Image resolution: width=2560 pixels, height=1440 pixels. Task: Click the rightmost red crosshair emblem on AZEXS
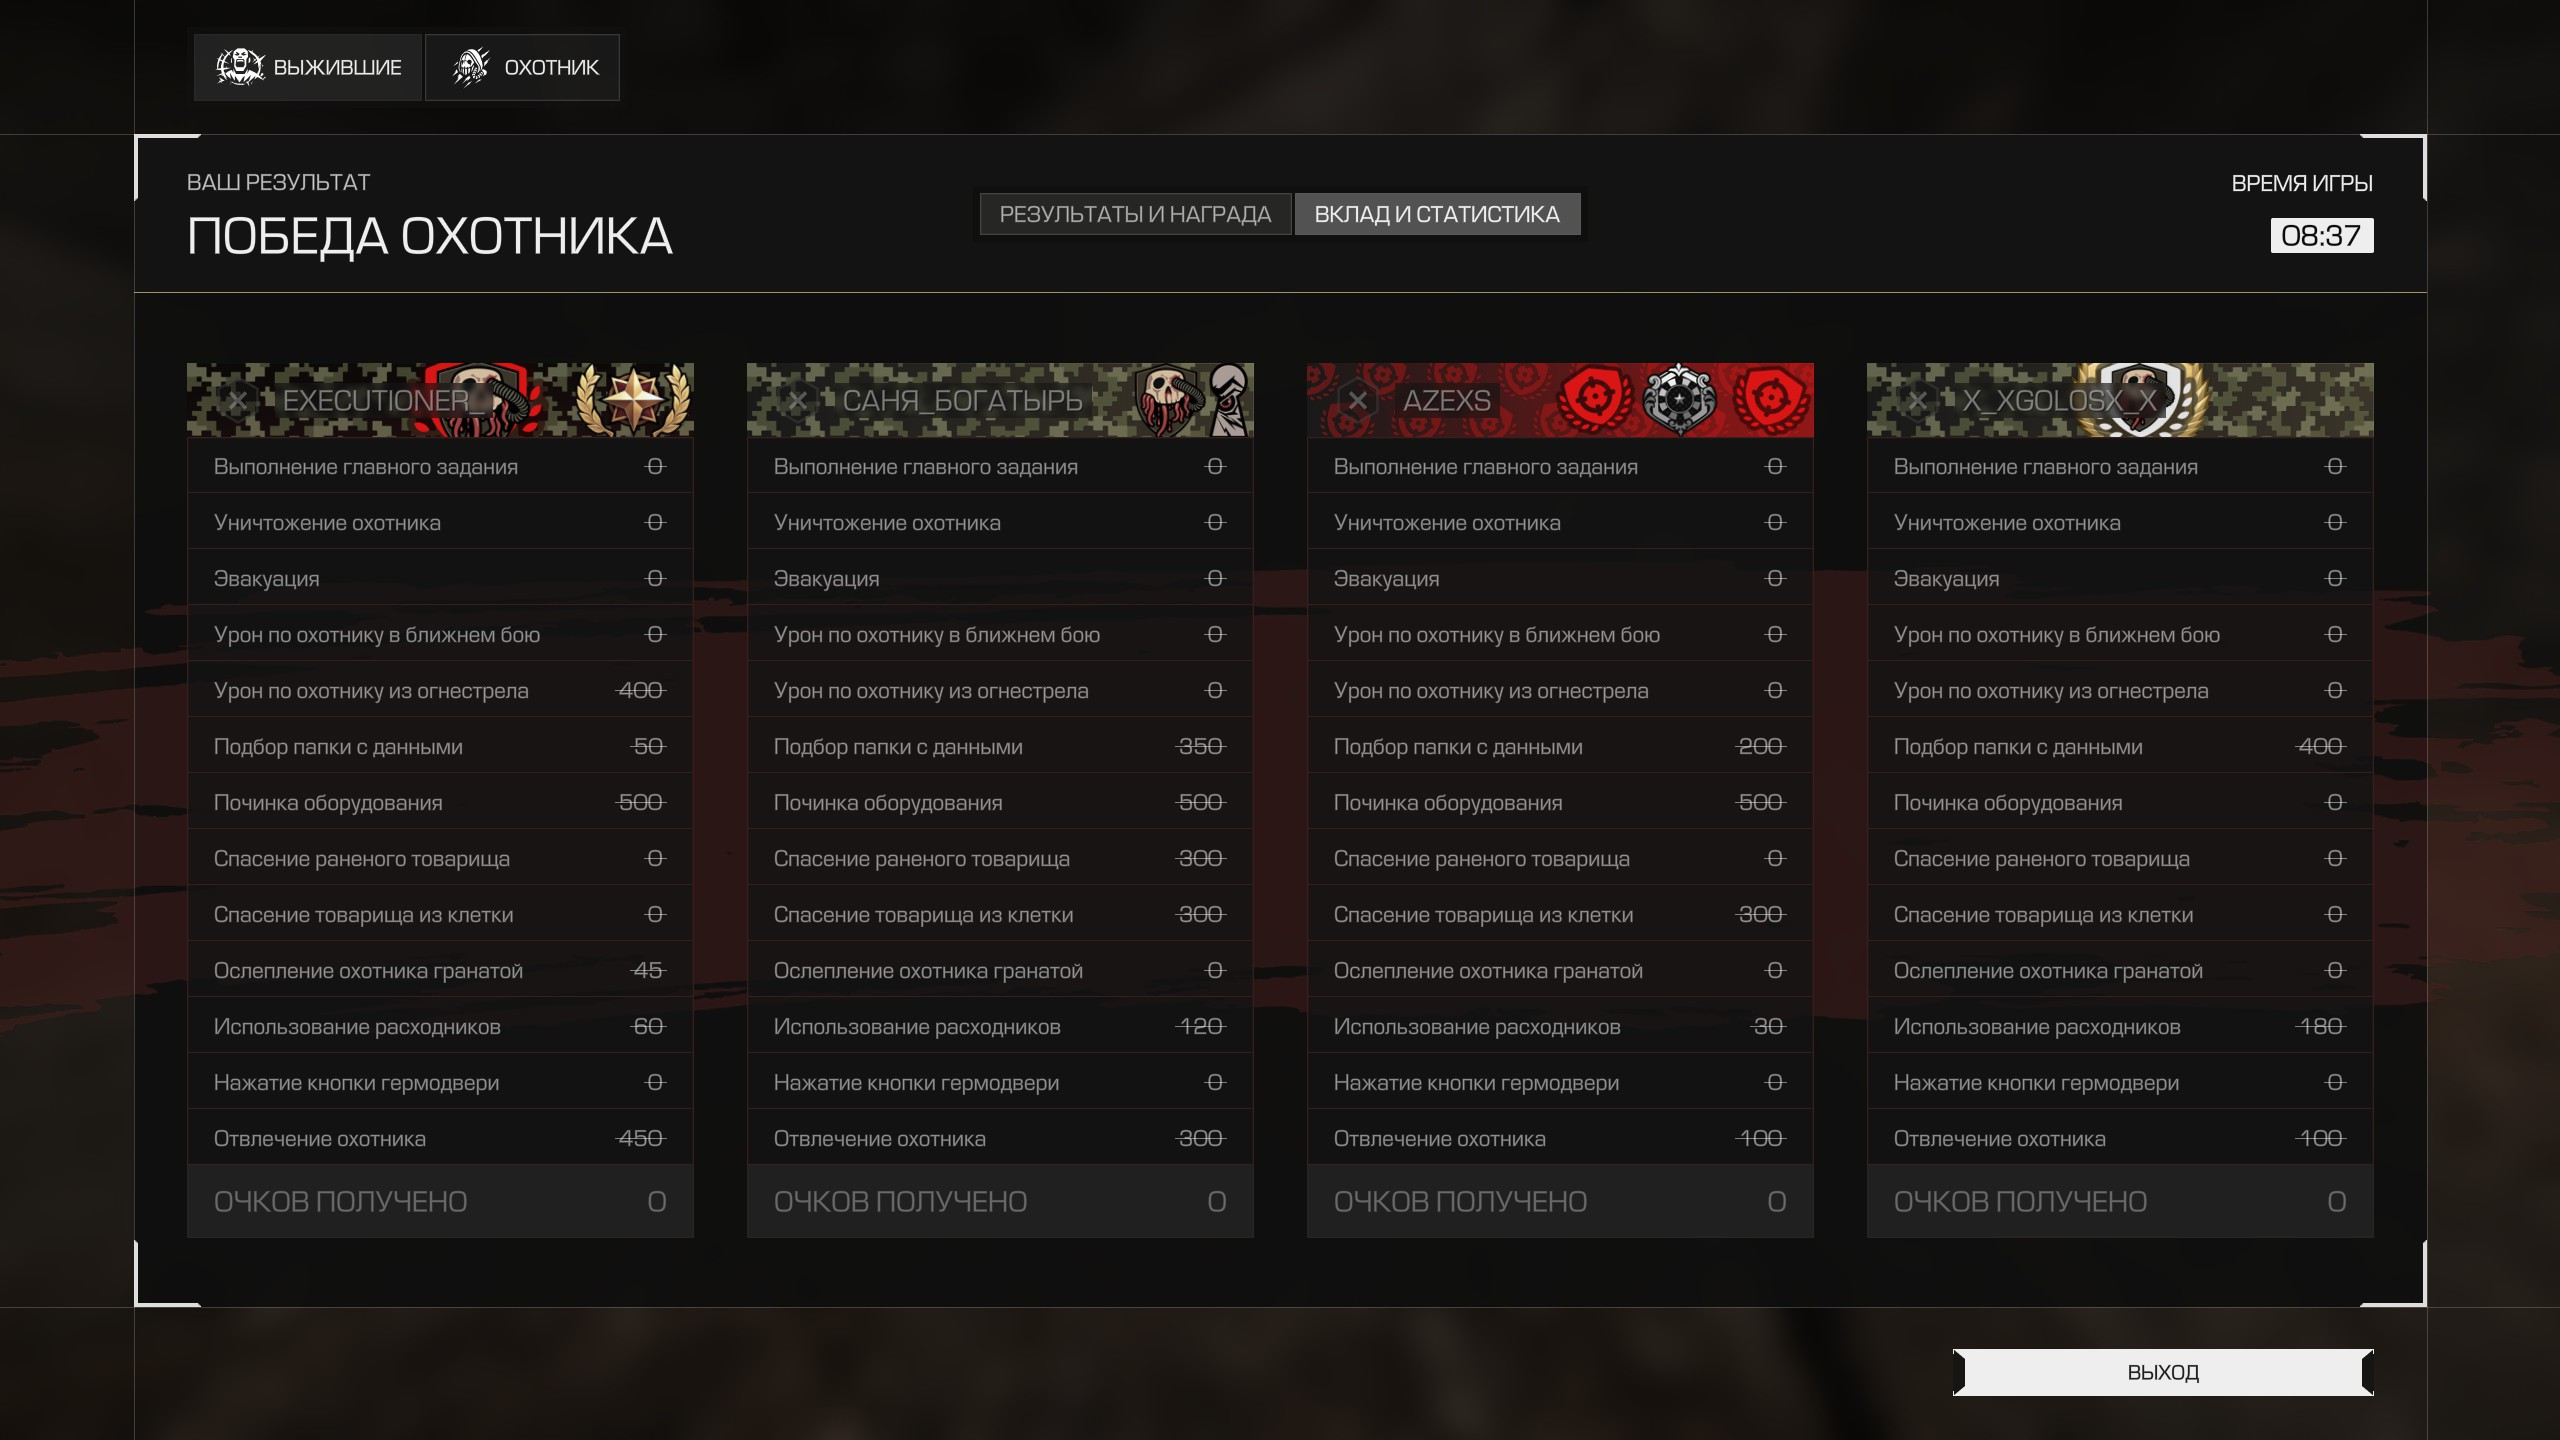[1771, 400]
